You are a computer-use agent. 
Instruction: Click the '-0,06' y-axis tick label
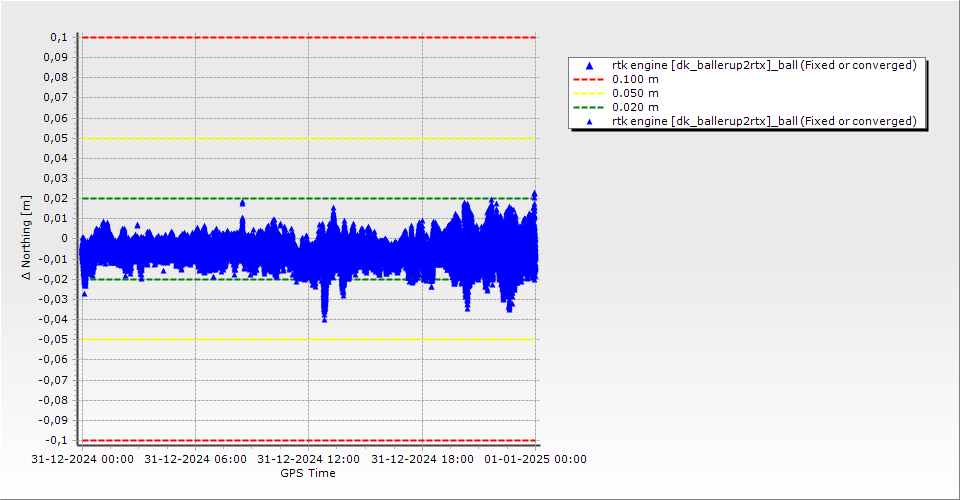coord(53,360)
